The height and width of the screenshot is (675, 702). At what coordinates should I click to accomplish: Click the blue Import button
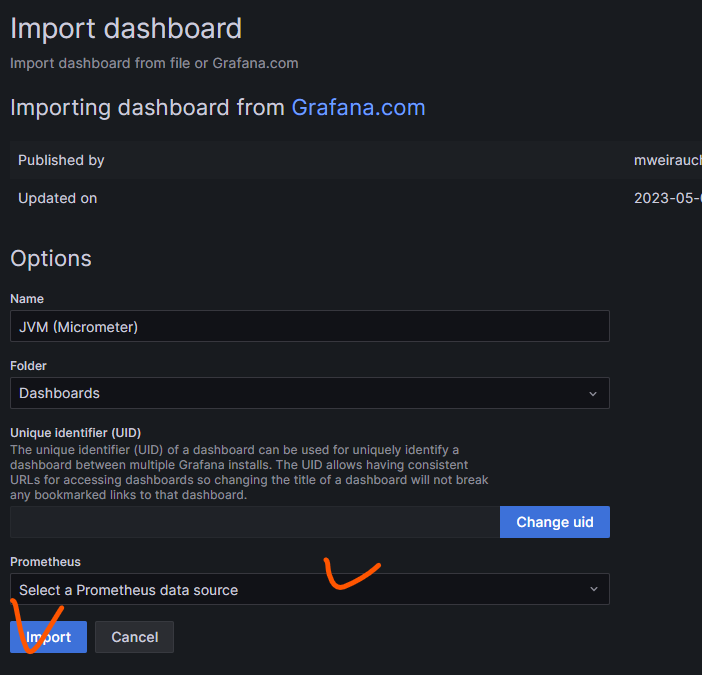(x=48, y=637)
